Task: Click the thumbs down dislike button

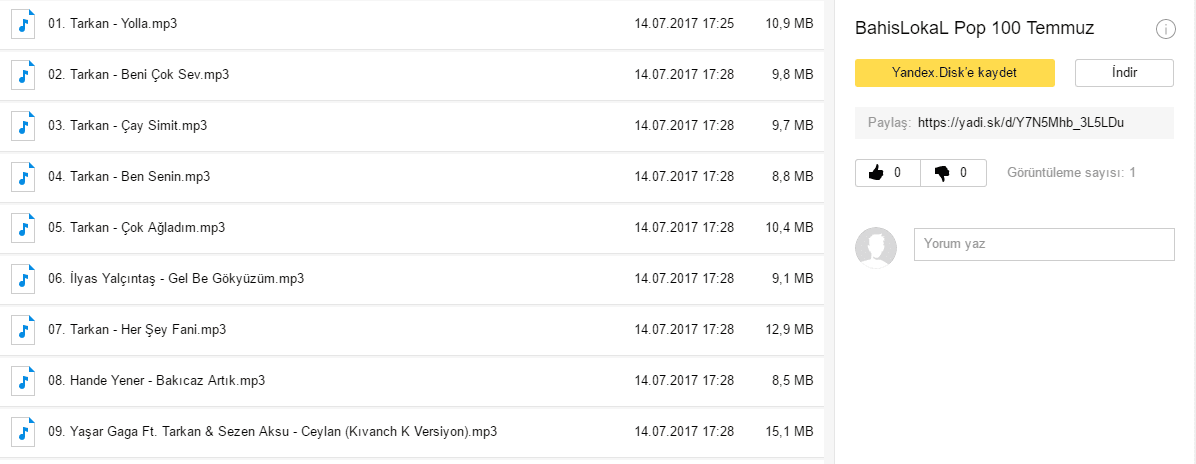Action: point(953,173)
